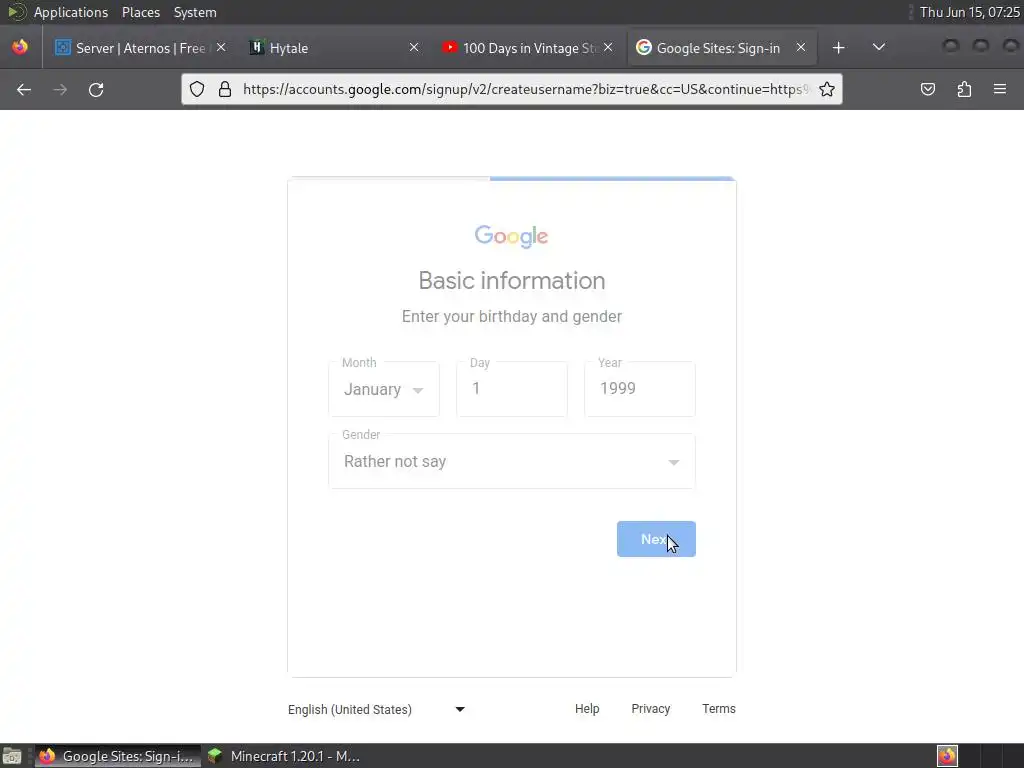The width and height of the screenshot is (1024, 768).
Task: Close the Google Sites Sign-in tab
Action: click(801, 47)
